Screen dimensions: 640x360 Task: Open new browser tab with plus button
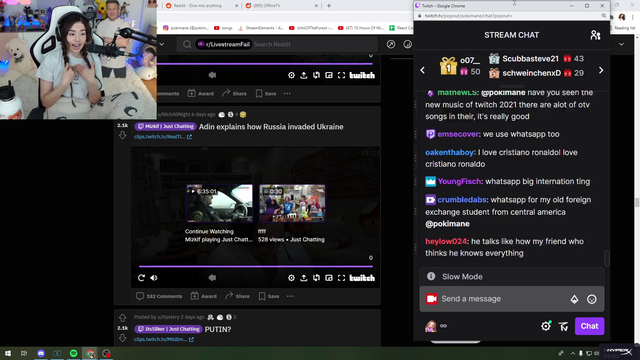(x=329, y=6)
